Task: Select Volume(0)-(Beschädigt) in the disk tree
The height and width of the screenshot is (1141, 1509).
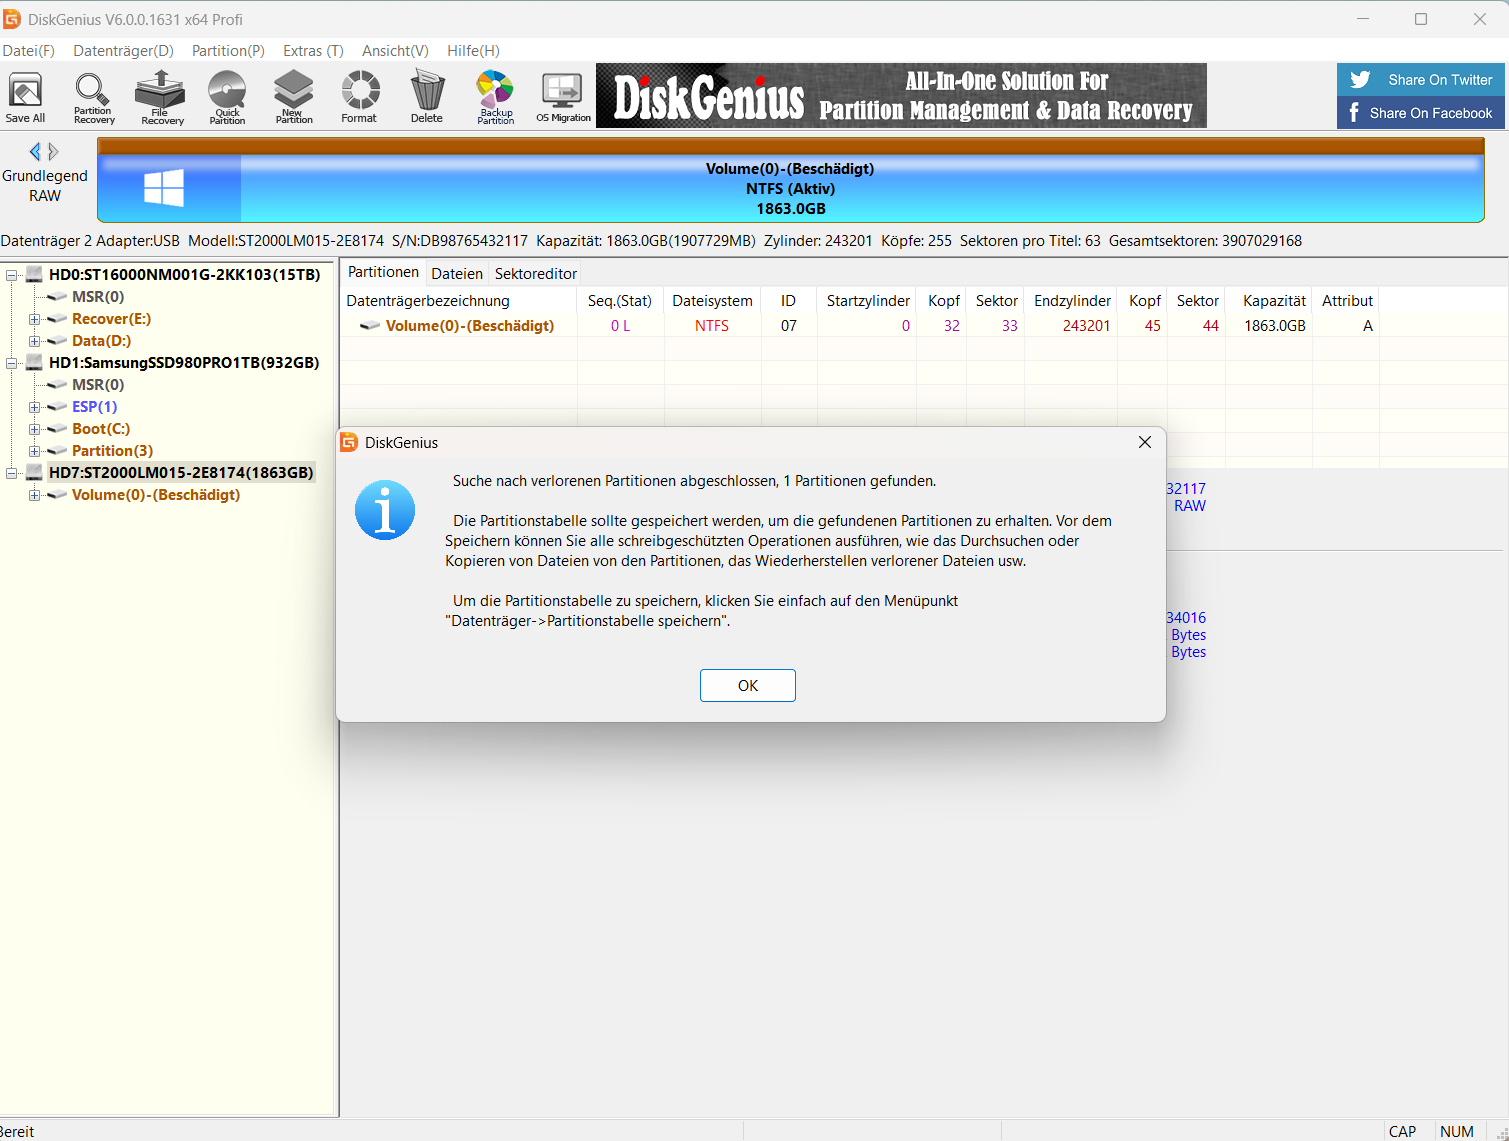Action: pos(156,495)
